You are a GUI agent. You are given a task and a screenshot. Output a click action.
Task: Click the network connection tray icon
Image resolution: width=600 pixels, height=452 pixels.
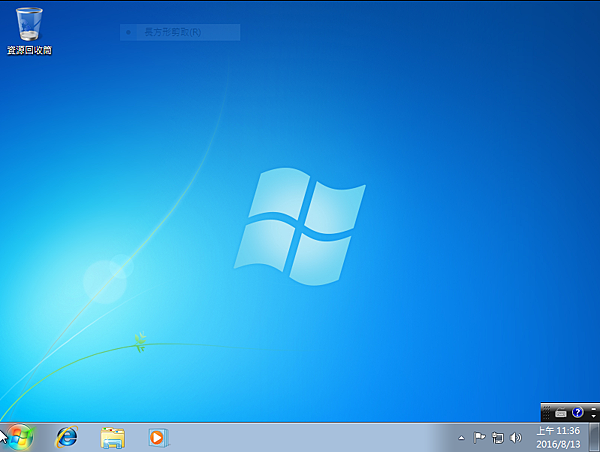(498, 437)
